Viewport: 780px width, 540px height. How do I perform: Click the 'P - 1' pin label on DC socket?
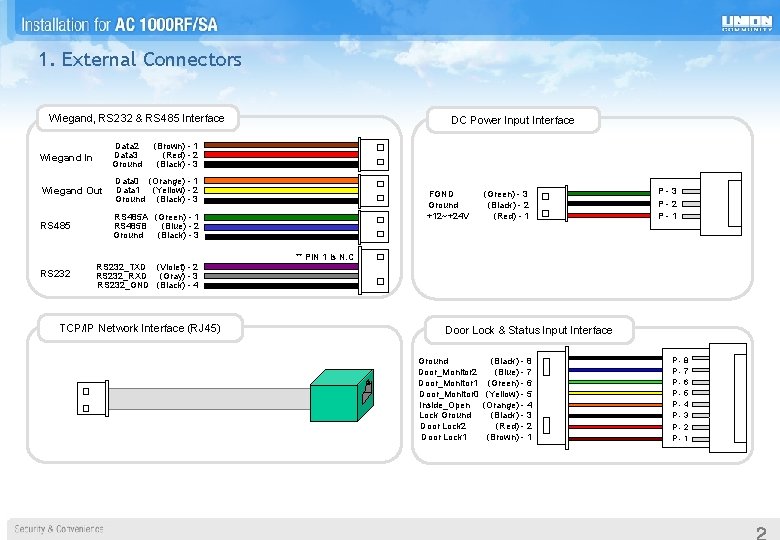667,216
